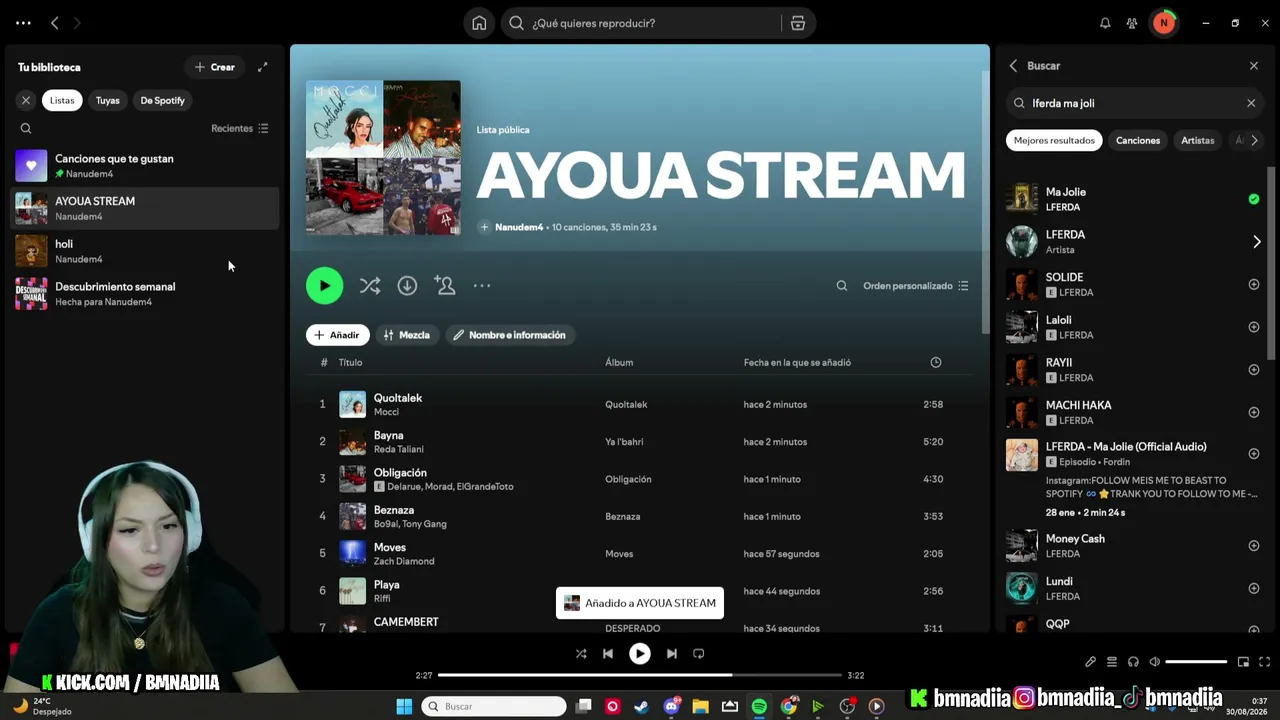Open the notifications bell
Screen dimensions: 1280x720
point(1105,23)
